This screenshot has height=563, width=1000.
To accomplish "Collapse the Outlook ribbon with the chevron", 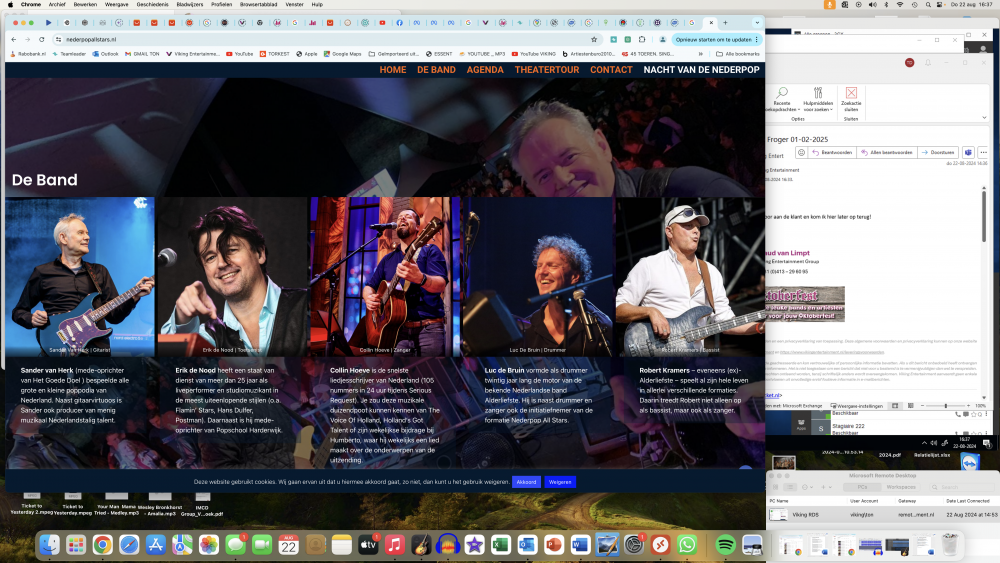I will click(x=984, y=118).
